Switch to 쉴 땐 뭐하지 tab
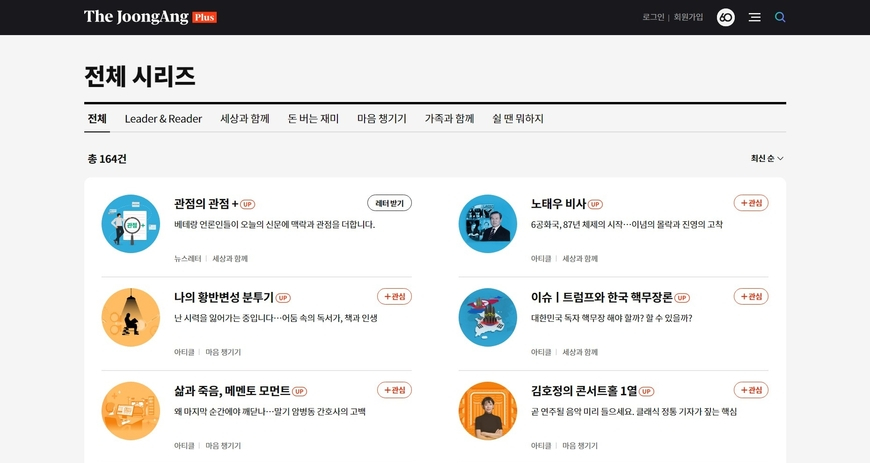Image resolution: width=870 pixels, height=463 pixels. tap(518, 119)
